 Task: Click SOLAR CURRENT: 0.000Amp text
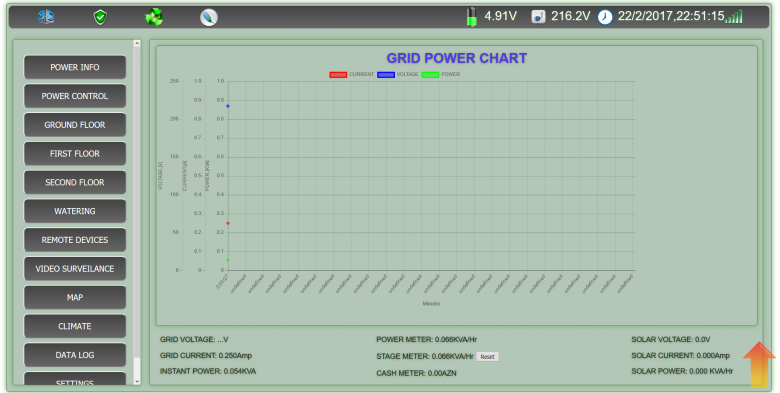click(x=681, y=355)
